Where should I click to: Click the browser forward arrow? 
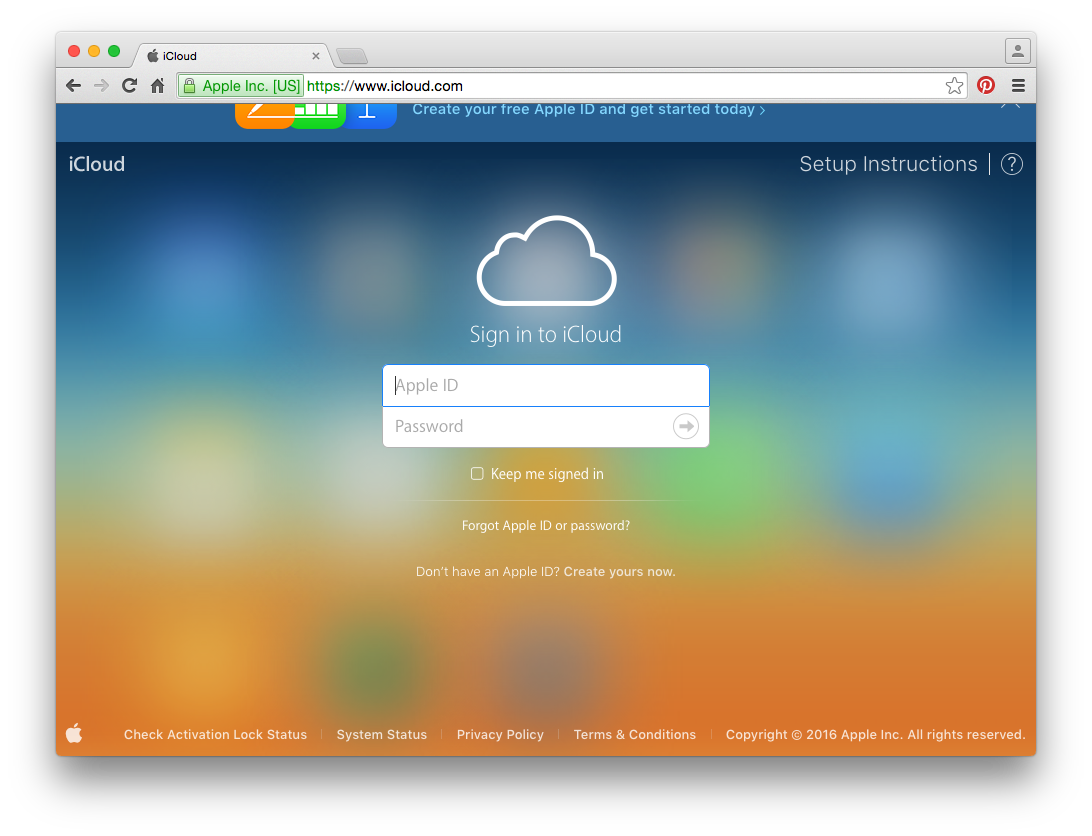coord(102,86)
